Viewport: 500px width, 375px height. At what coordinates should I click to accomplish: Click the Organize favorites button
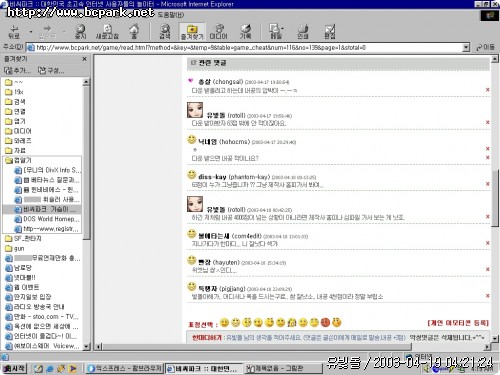[51, 70]
